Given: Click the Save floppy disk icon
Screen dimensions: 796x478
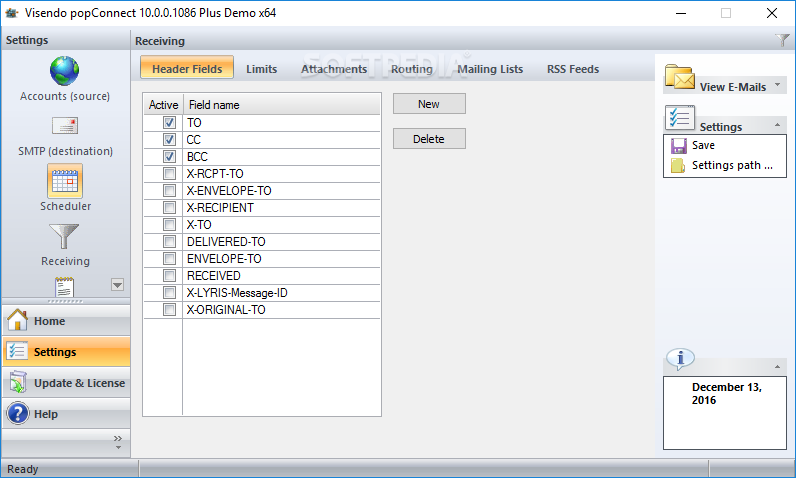Looking at the screenshot, I should click(678, 146).
